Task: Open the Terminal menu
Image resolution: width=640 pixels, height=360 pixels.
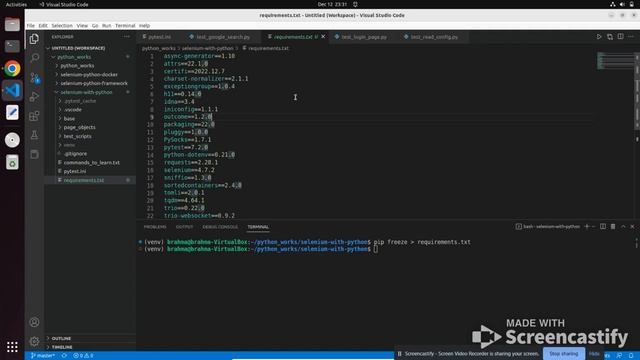Action: (x=125, y=25)
